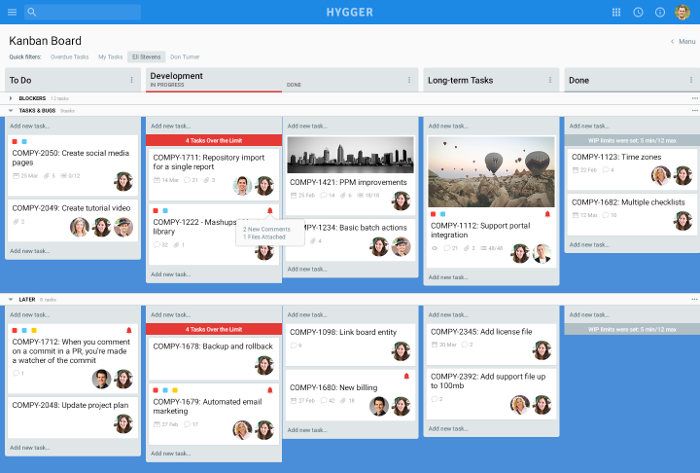The height and width of the screenshot is (473, 700).
Task: Open card COMPY-2345: Add license file
Action: point(491,344)
